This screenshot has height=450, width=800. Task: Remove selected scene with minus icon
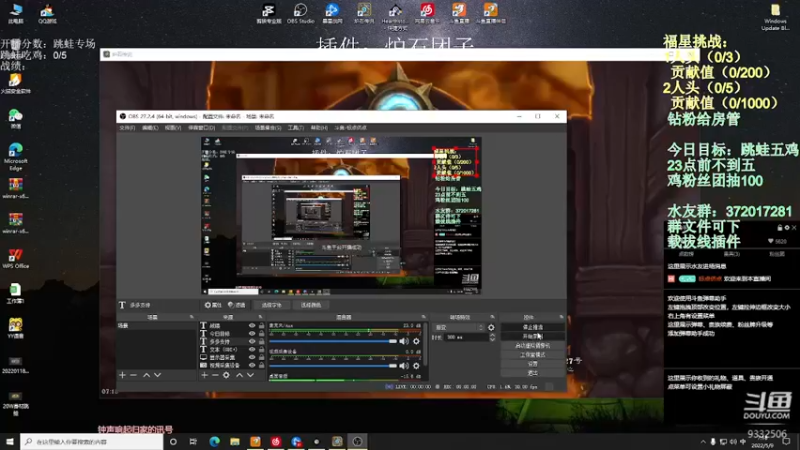pos(133,375)
